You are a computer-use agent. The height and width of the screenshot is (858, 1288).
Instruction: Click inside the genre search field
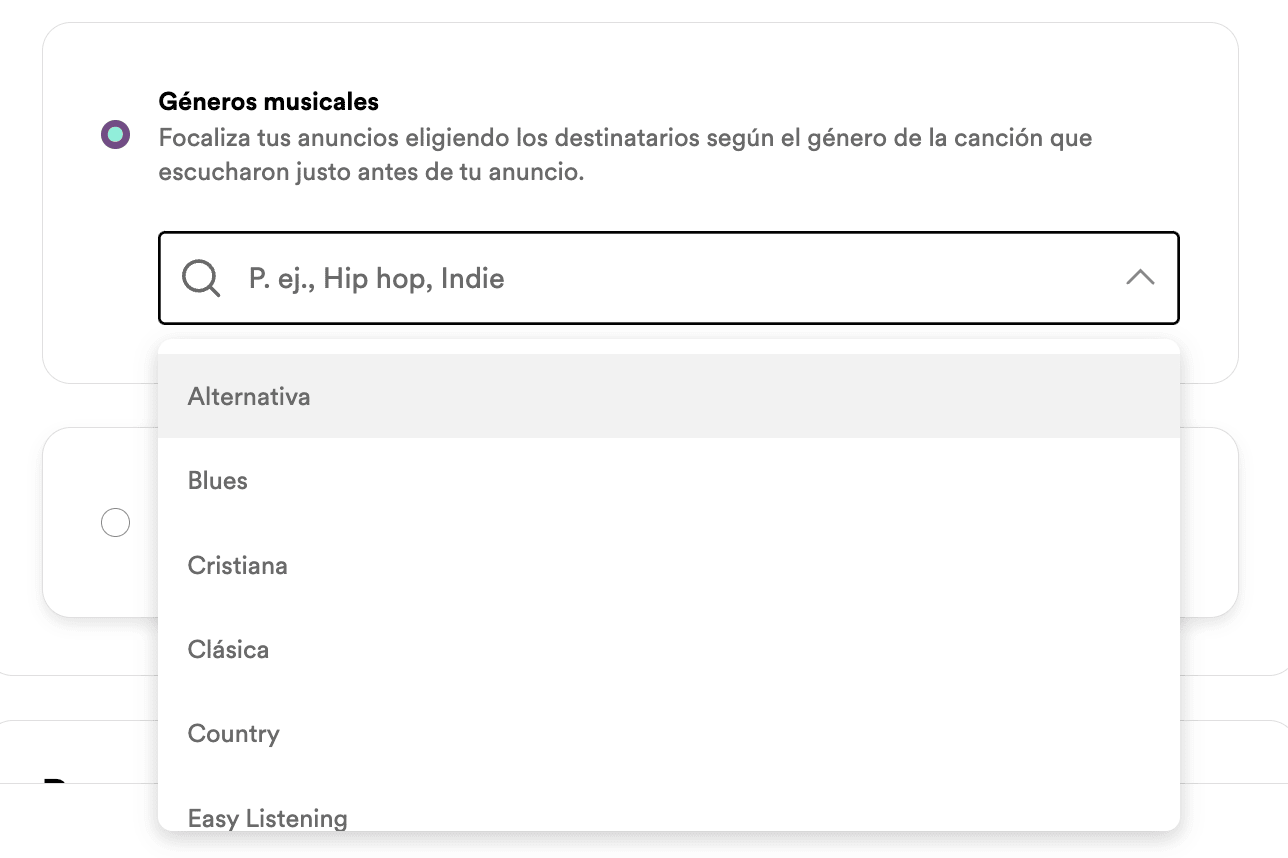pos(600,278)
